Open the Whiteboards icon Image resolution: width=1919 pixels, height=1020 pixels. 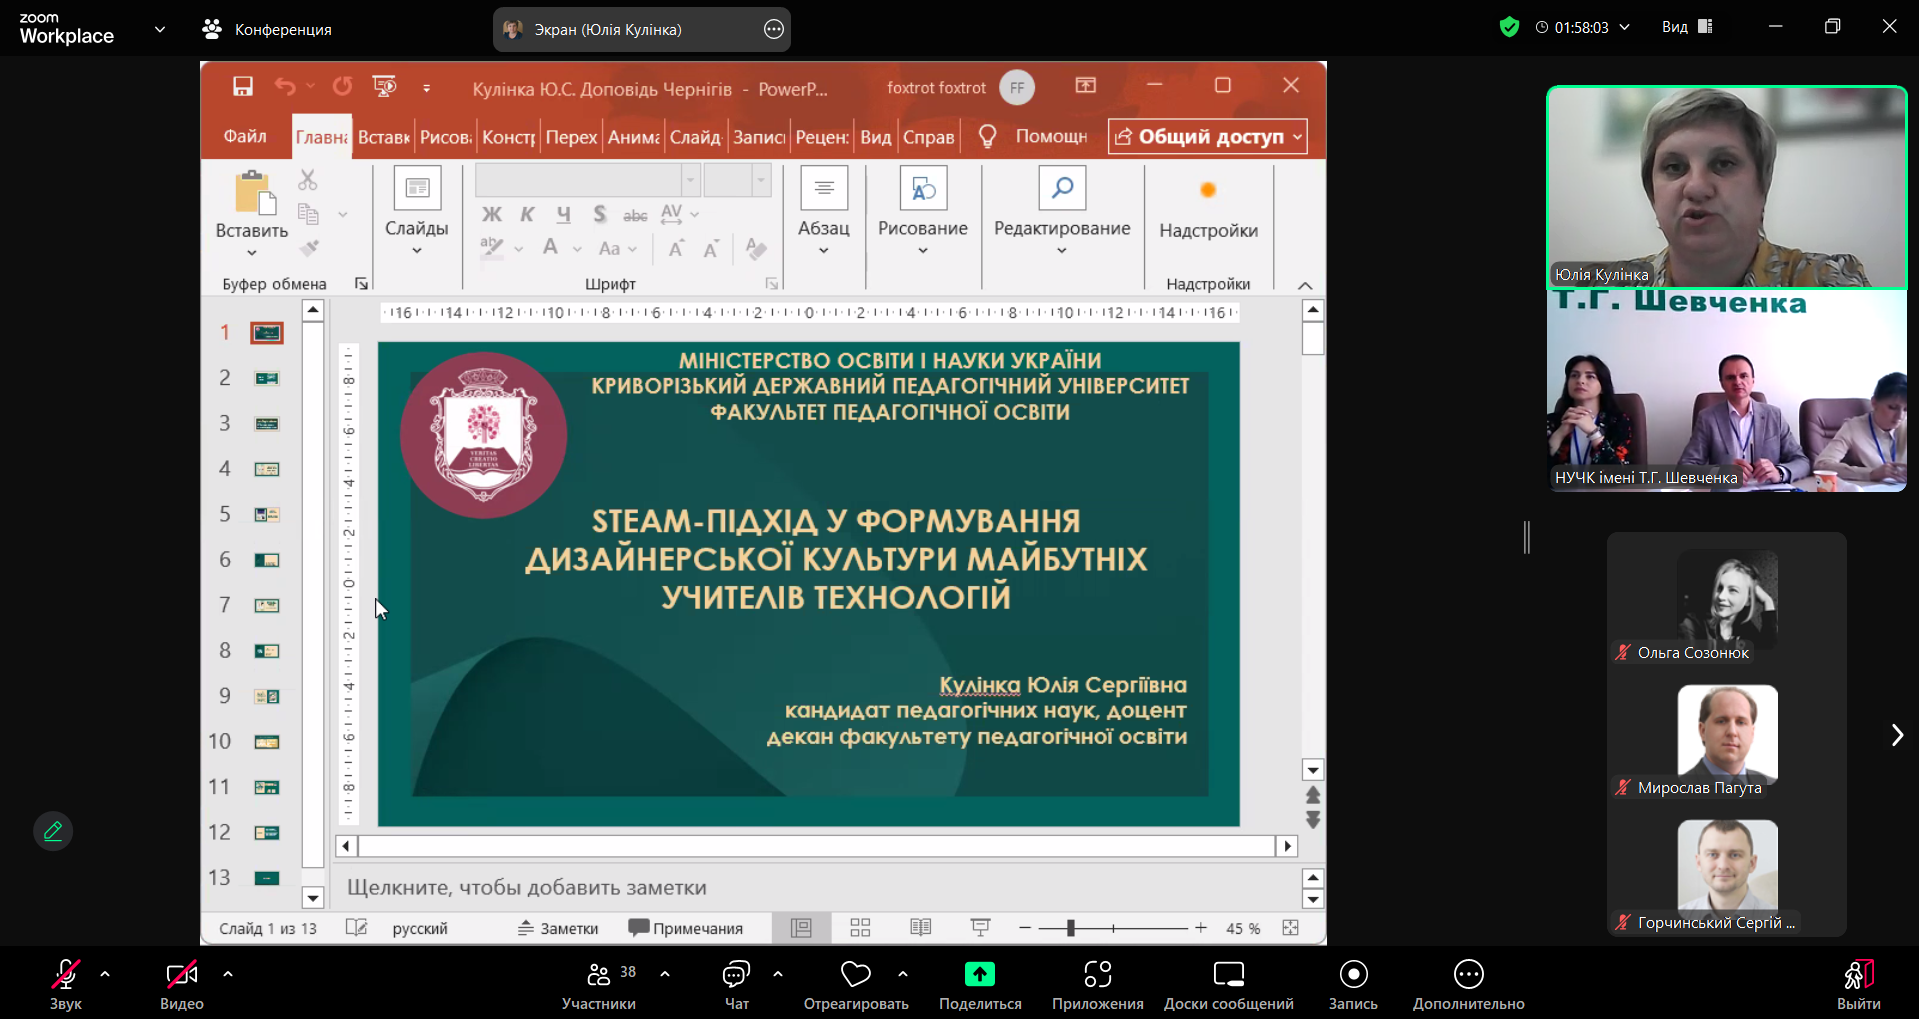[1228, 975]
